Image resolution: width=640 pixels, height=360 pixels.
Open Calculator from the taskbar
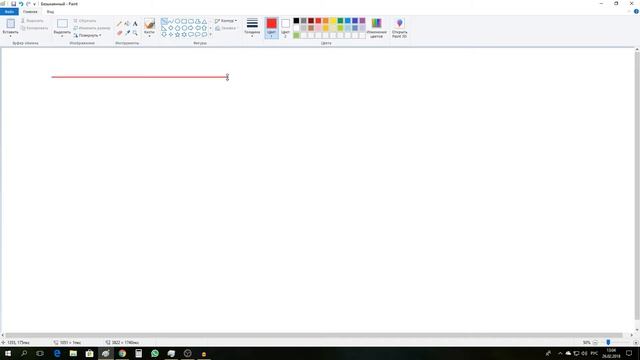(138, 353)
